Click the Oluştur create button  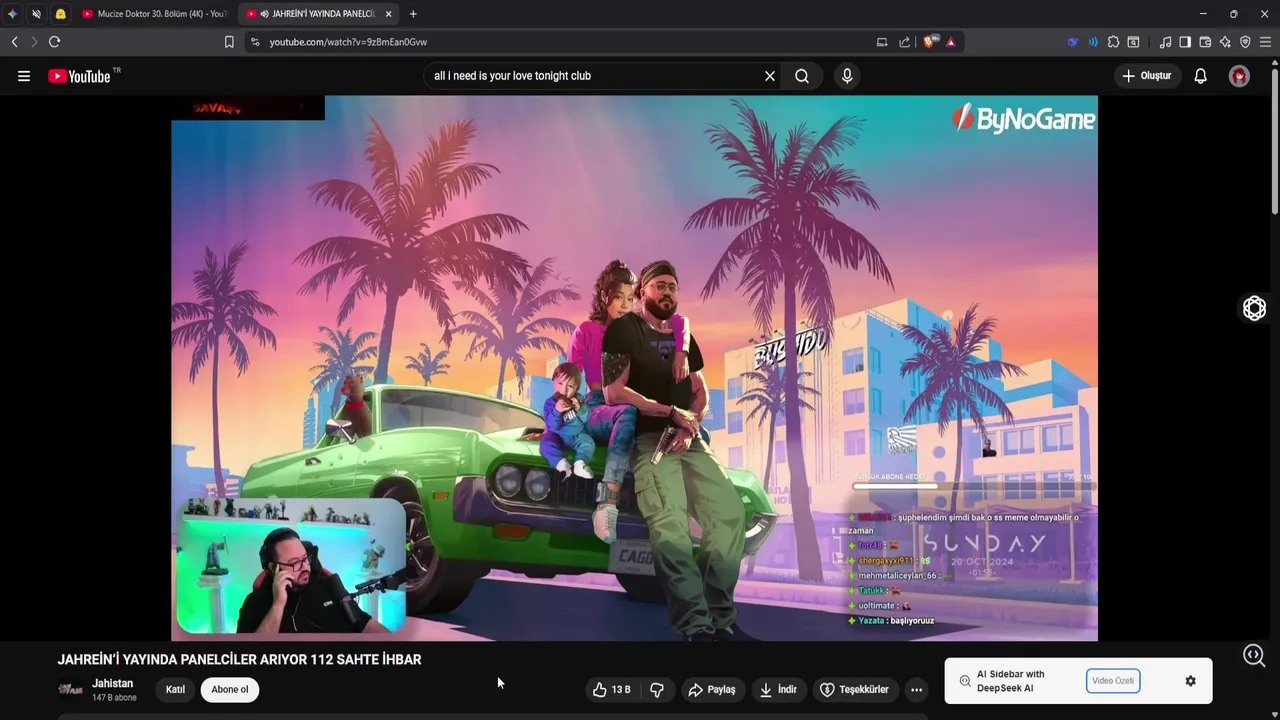[1147, 76]
